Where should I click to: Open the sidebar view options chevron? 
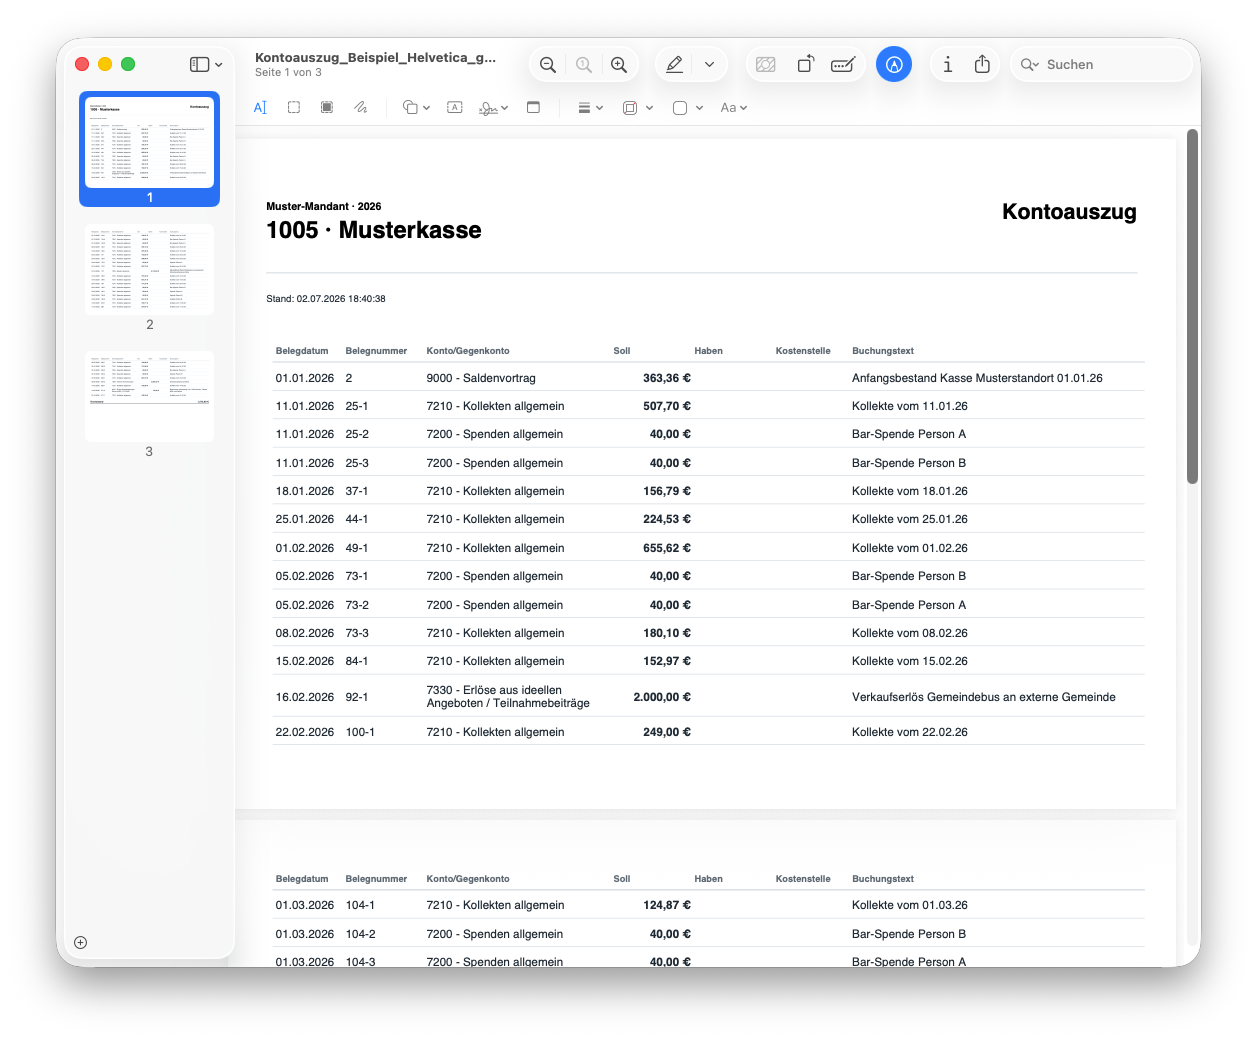pyautogui.click(x=218, y=65)
